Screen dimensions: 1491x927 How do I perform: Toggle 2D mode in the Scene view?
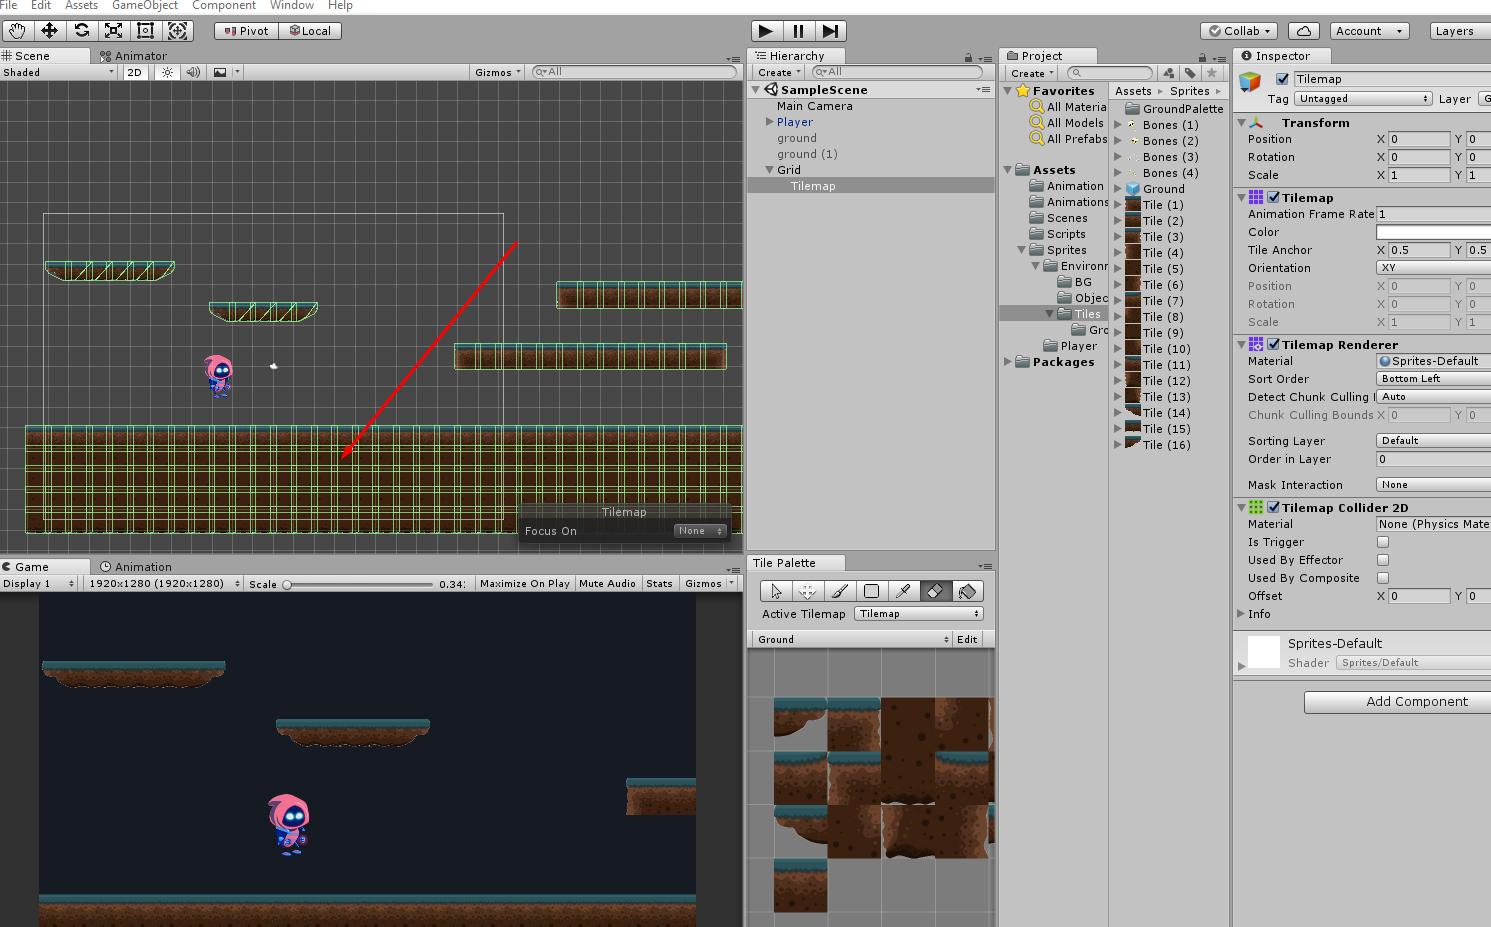pos(134,71)
